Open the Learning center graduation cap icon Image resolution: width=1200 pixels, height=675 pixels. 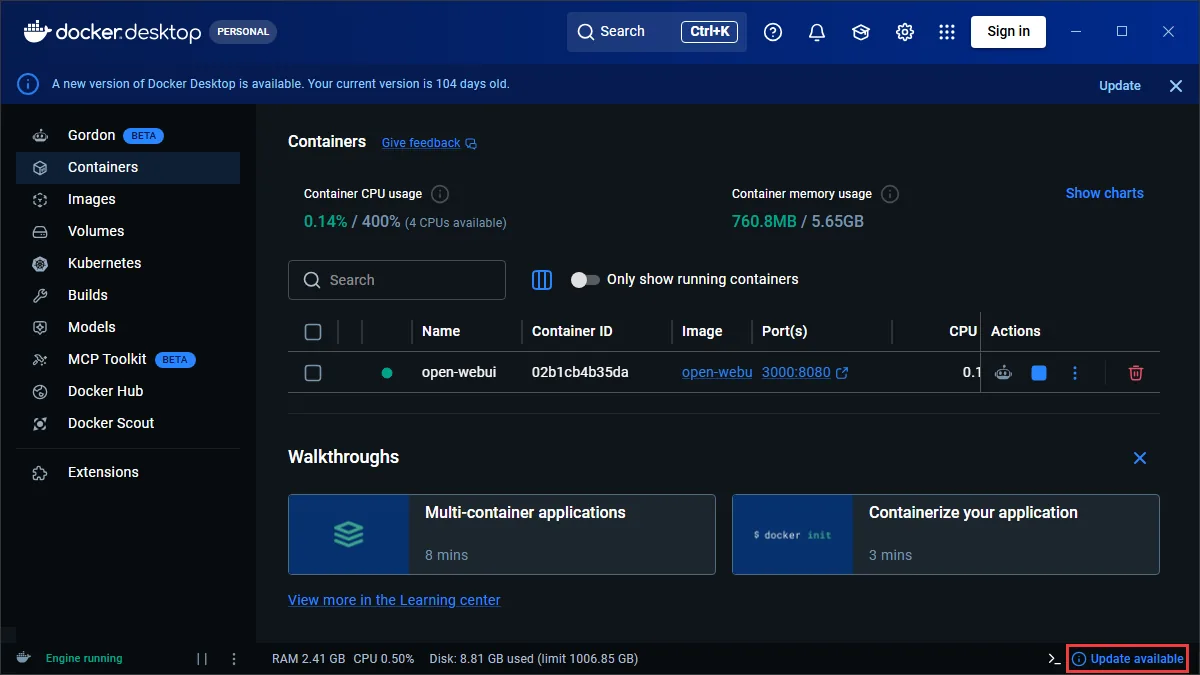point(861,32)
